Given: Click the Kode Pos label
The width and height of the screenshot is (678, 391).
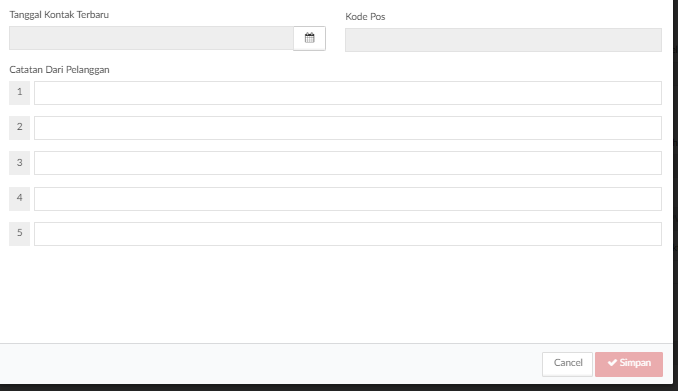Looking at the screenshot, I should coord(365,17).
